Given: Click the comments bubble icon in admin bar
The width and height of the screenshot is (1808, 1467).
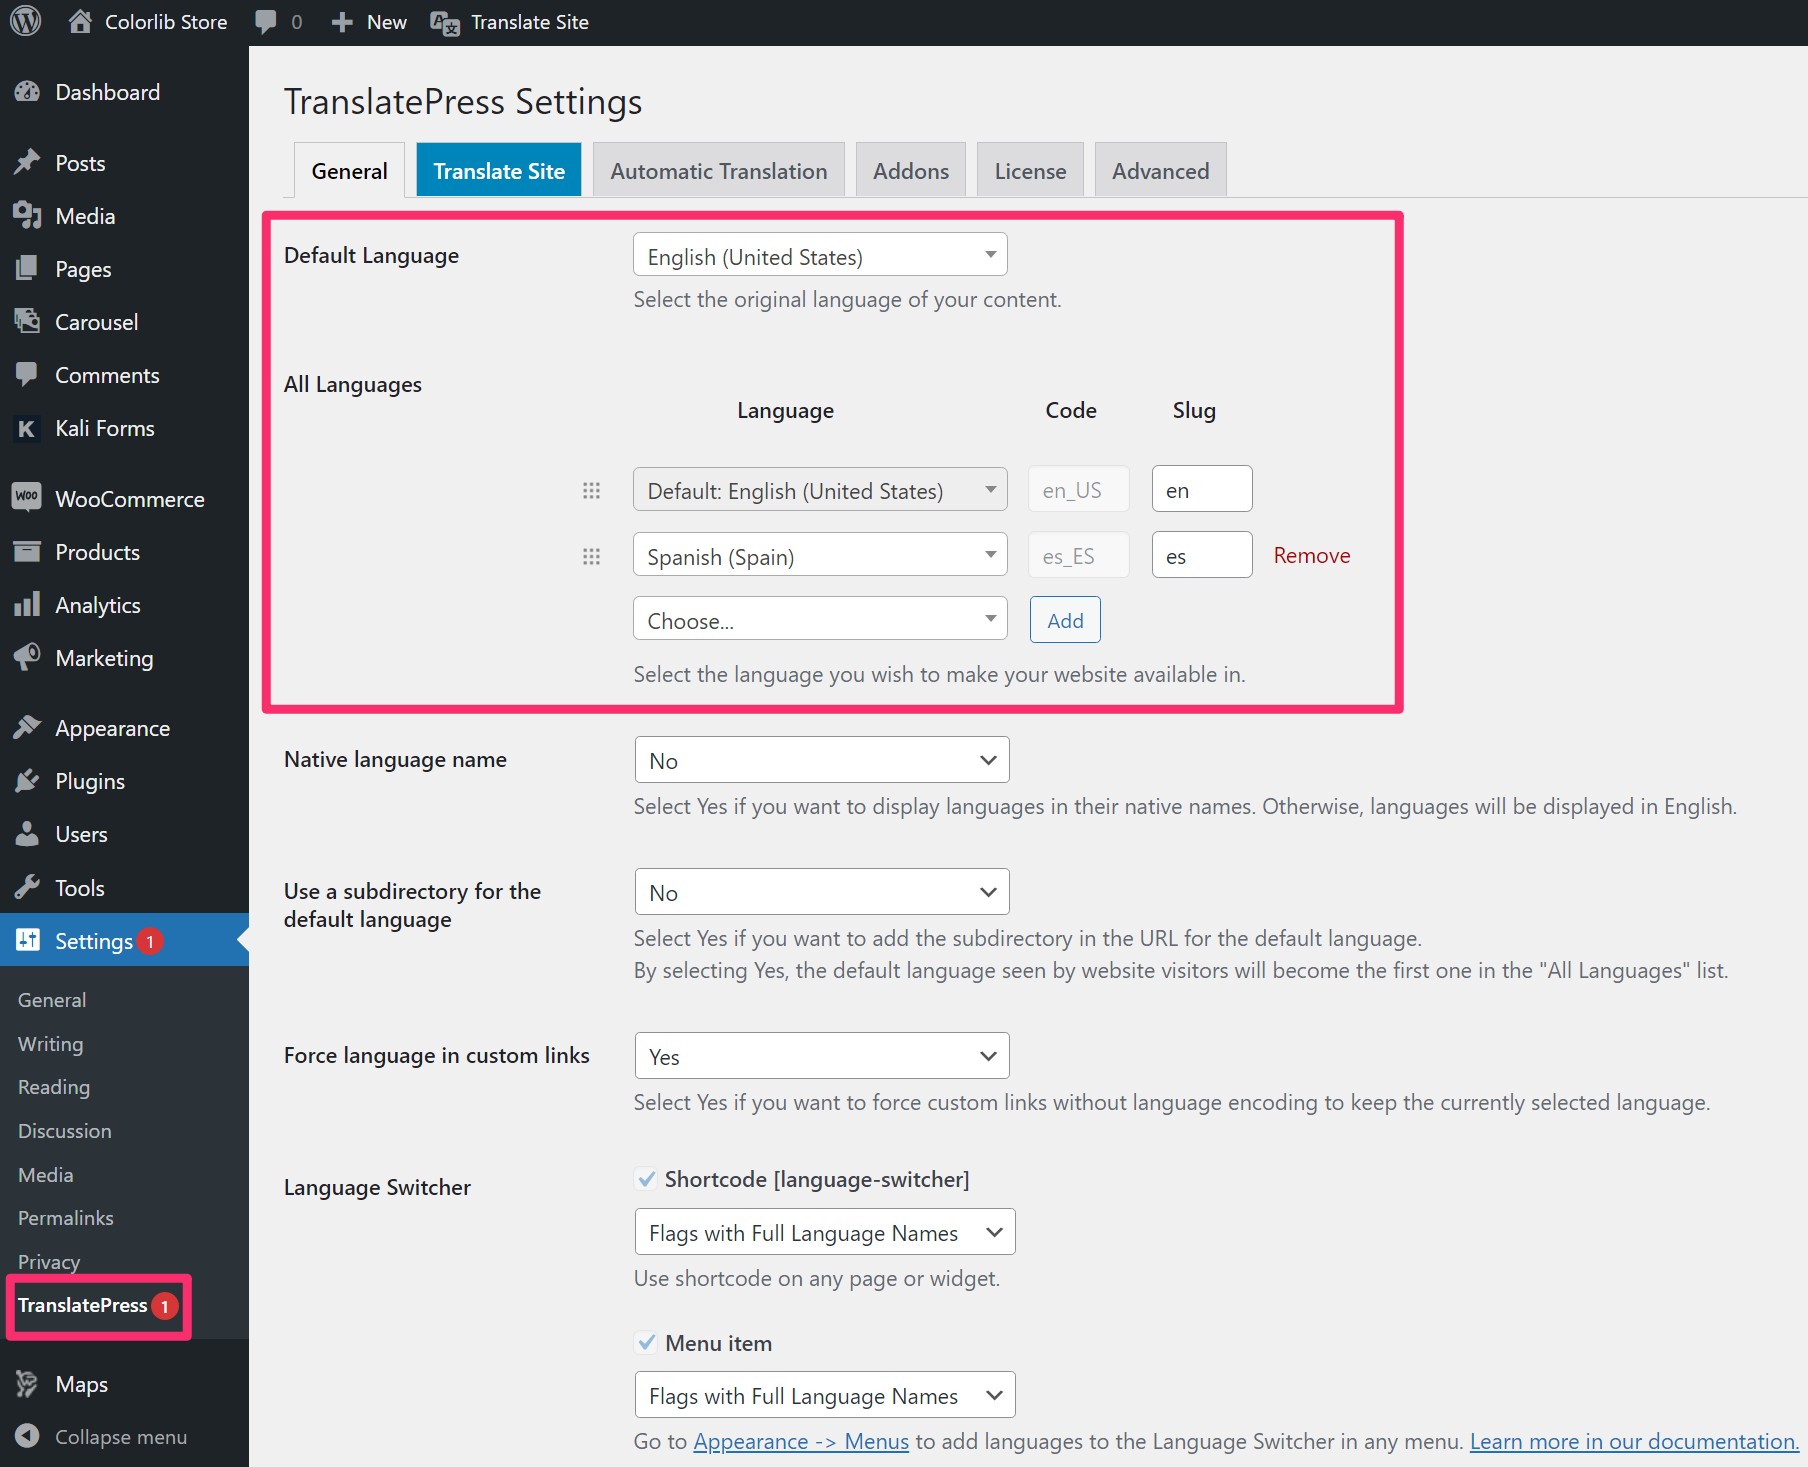Looking at the screenshot, I should 266,22.
